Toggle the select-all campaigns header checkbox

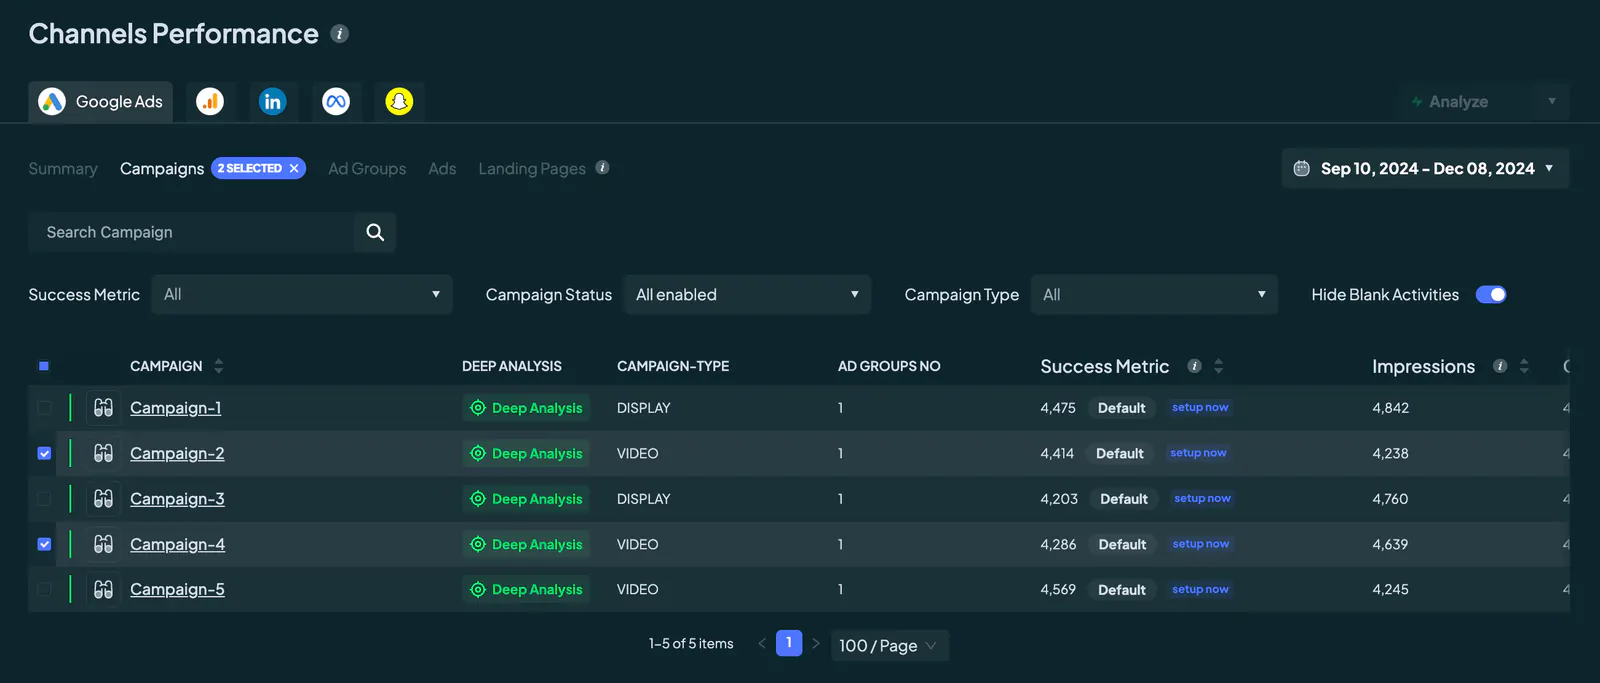[44, 366]
